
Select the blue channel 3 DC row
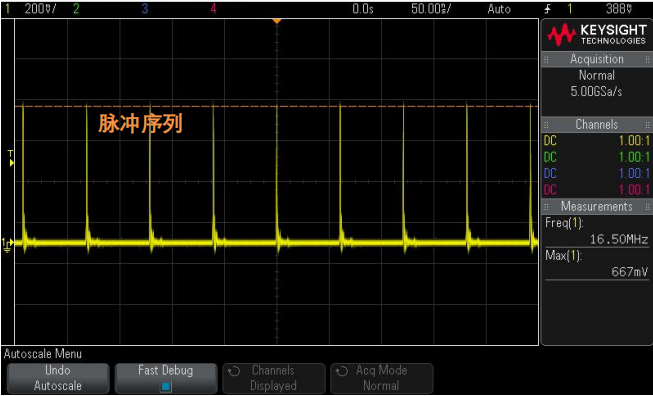click(x=596, y=174)
